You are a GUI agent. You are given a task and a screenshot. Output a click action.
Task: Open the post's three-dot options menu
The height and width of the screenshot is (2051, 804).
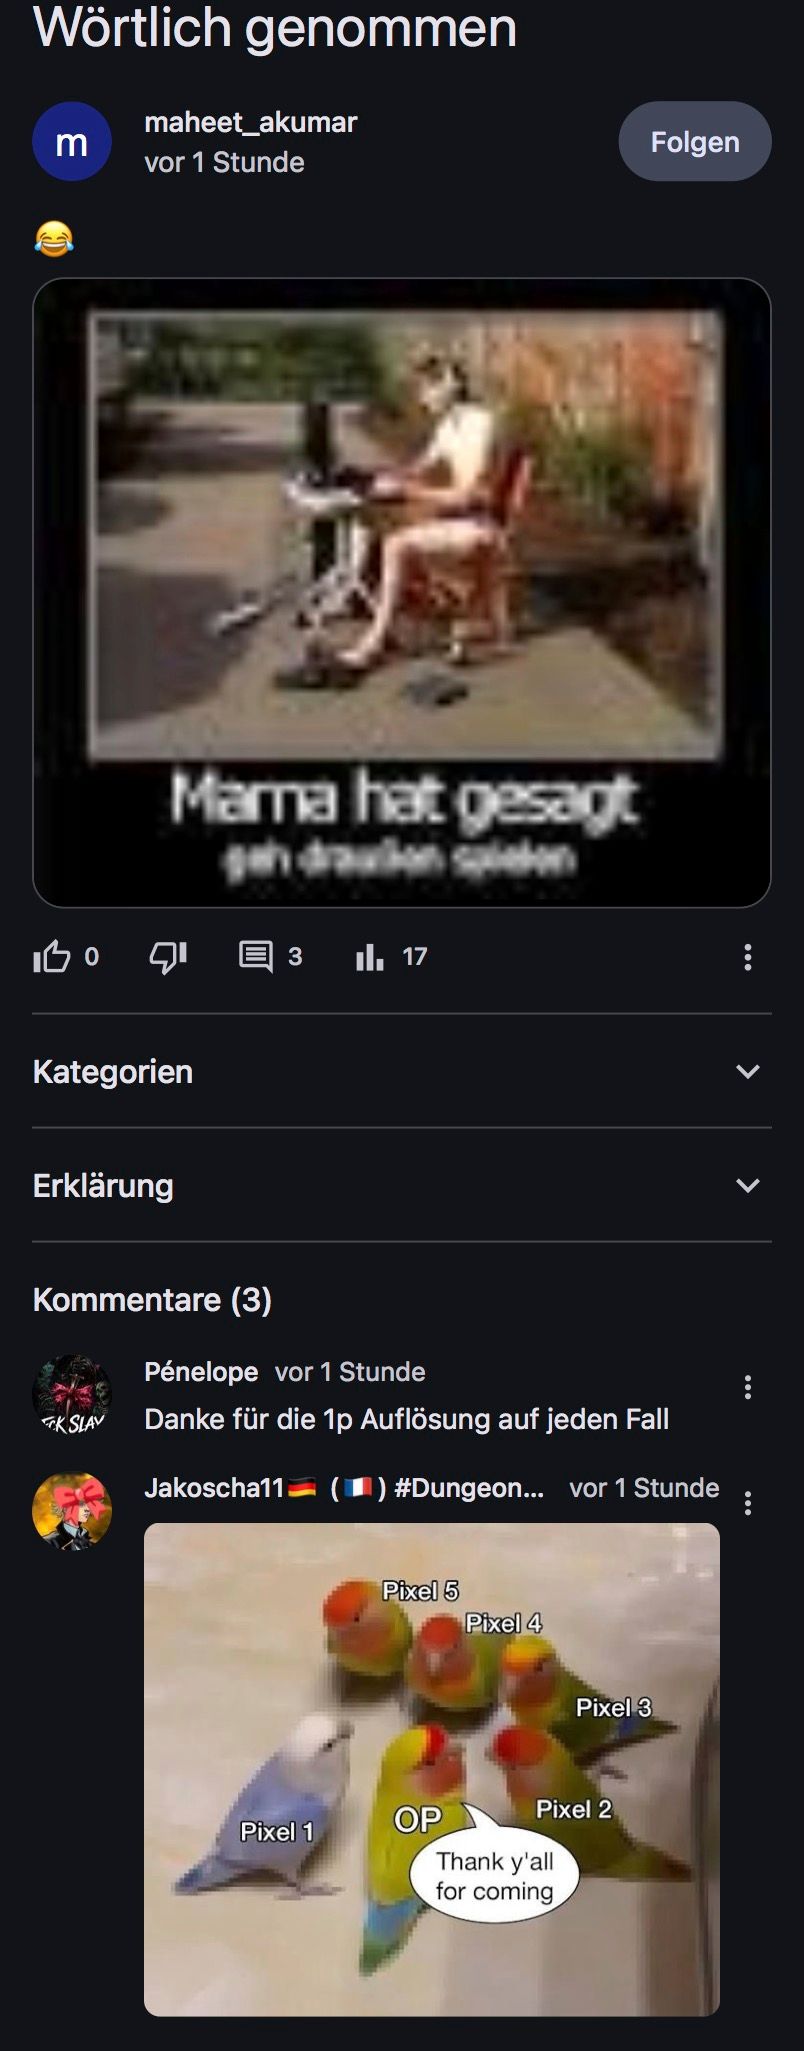[747, 957]
